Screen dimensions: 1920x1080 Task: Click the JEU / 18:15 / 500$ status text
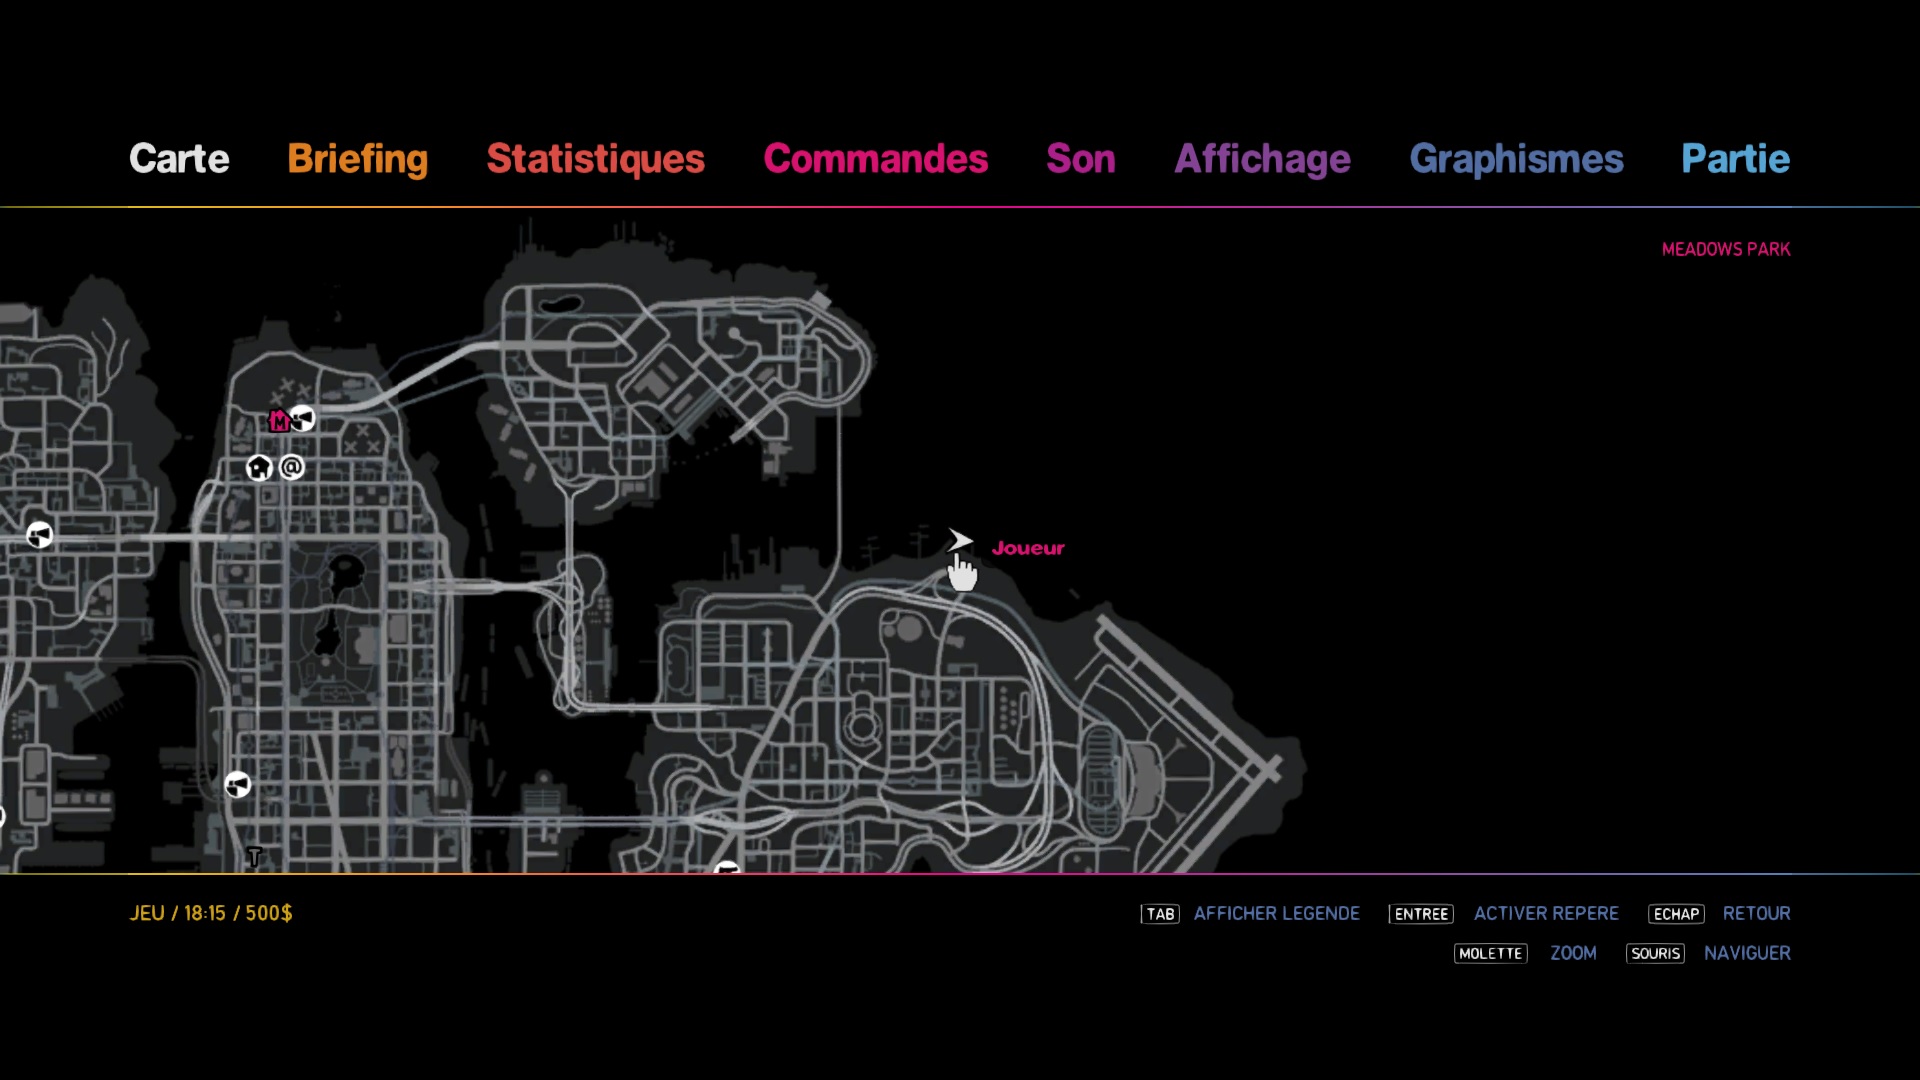coord(211,913)
